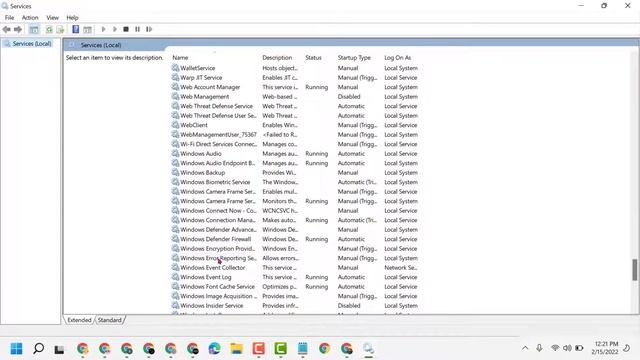Open the Wi-Fi network tray icon
The width and height of the screenshot is (640, 360).
click(x=555, y=348)
